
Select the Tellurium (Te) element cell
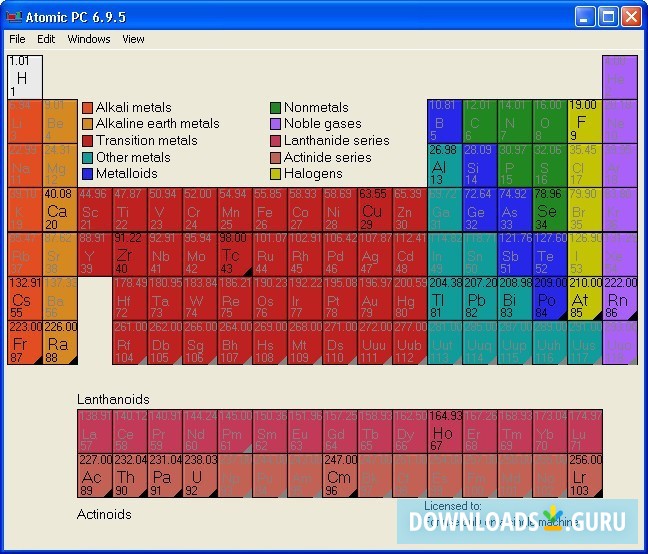coord(550,254)
